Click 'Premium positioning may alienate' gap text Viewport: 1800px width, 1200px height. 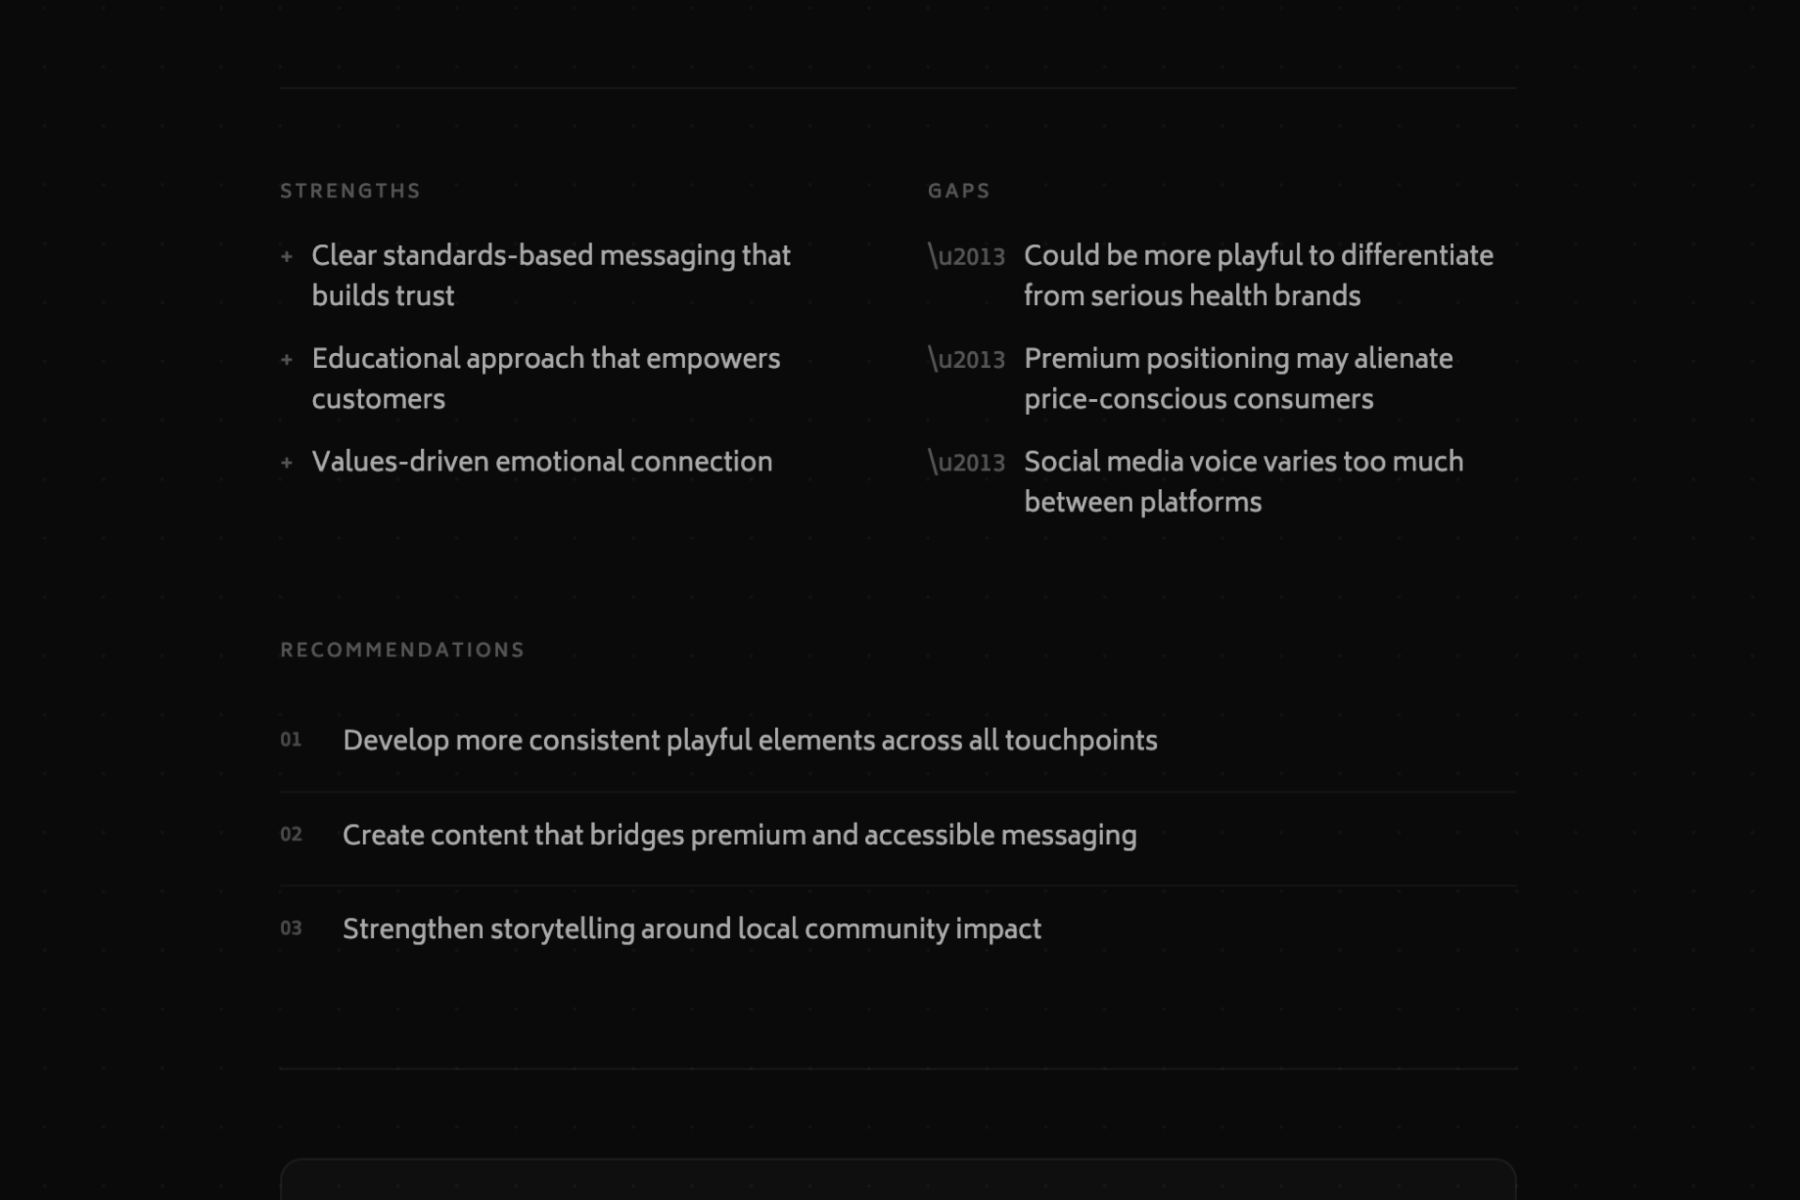tap(1238, 378)
